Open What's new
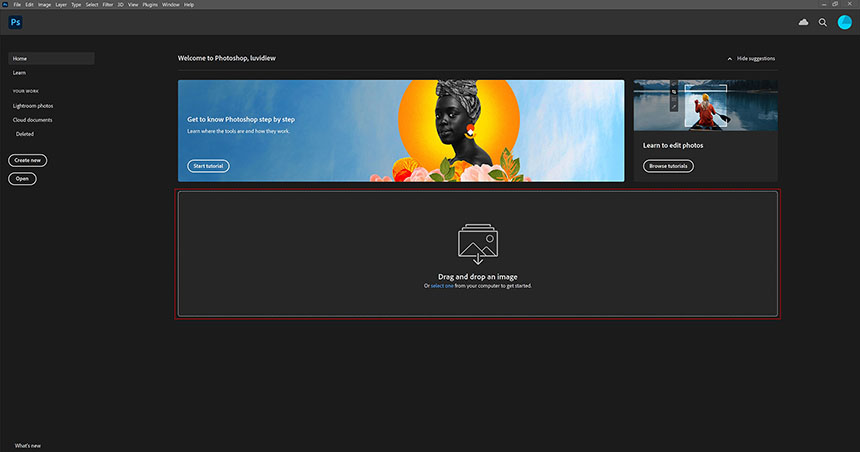This screenshot has width=860, height=452. pyautogui.click(x=27, y=445)
